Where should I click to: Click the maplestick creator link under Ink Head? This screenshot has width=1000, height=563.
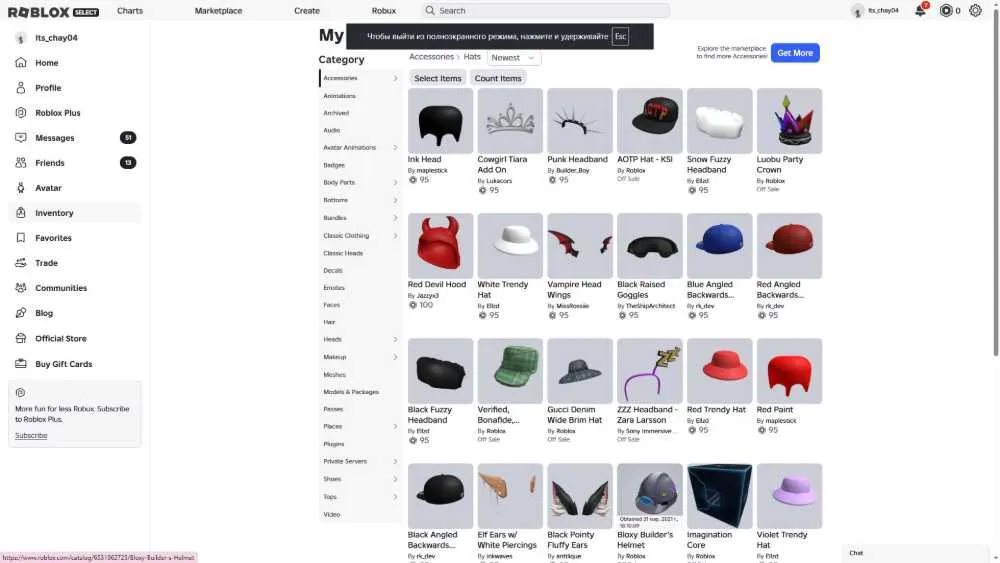(x=432, y=170)
